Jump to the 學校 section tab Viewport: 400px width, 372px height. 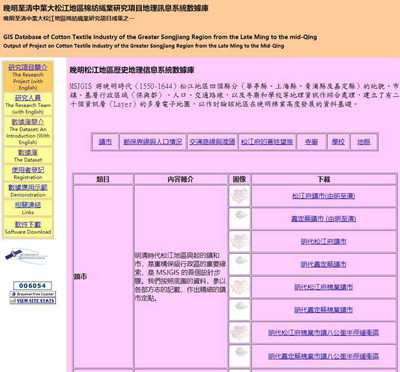click(338, 142)
